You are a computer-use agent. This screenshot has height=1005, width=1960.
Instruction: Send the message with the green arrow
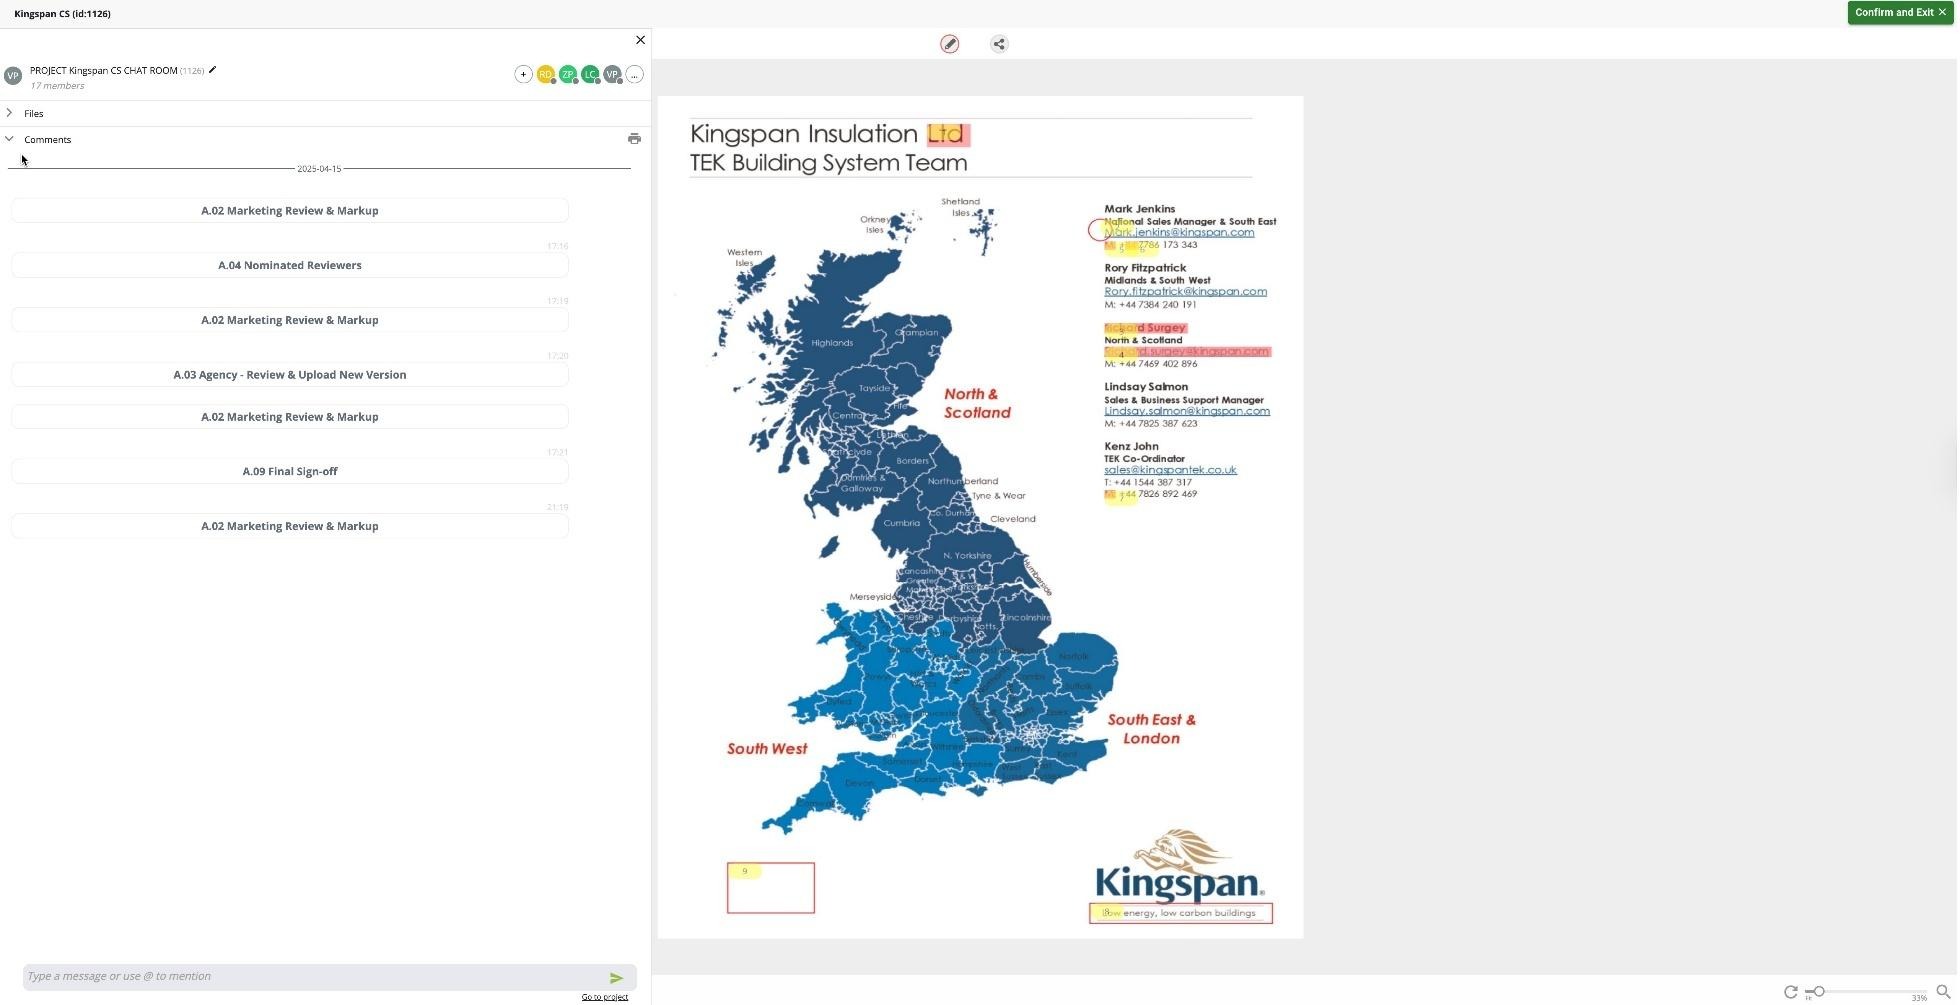point(616,978)
